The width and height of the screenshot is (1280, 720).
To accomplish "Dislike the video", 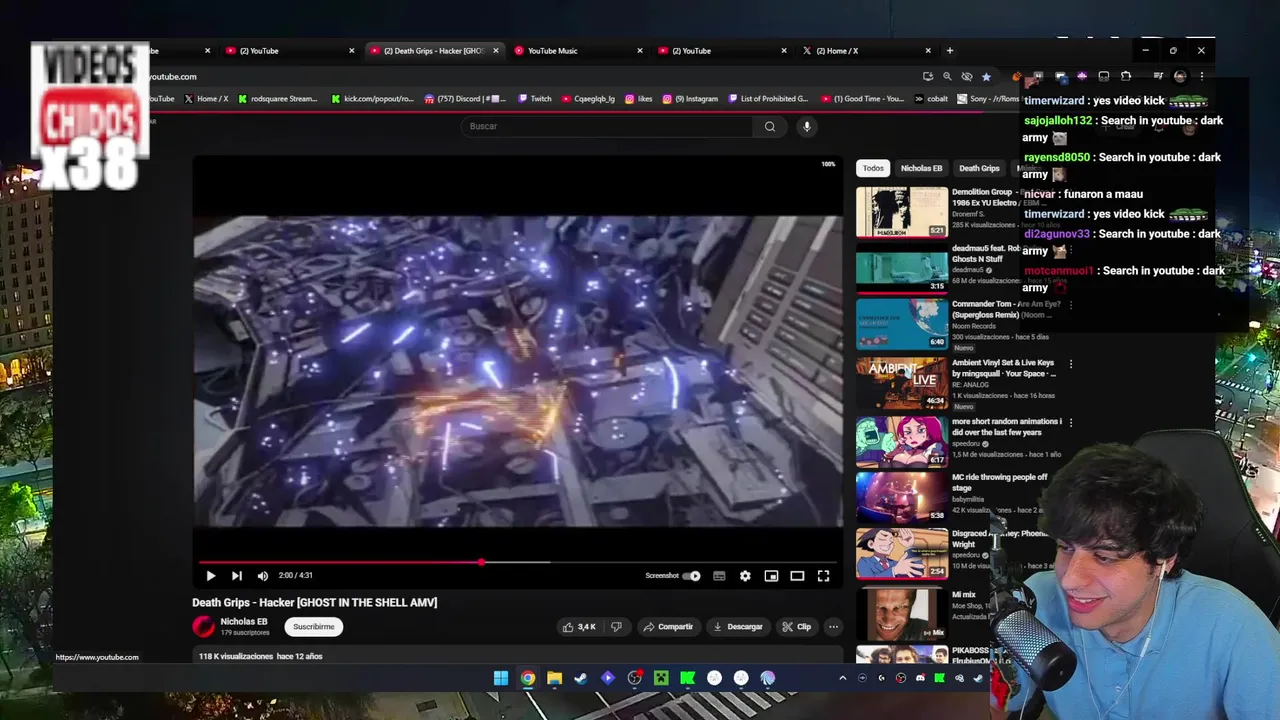I will coord(616,627).
